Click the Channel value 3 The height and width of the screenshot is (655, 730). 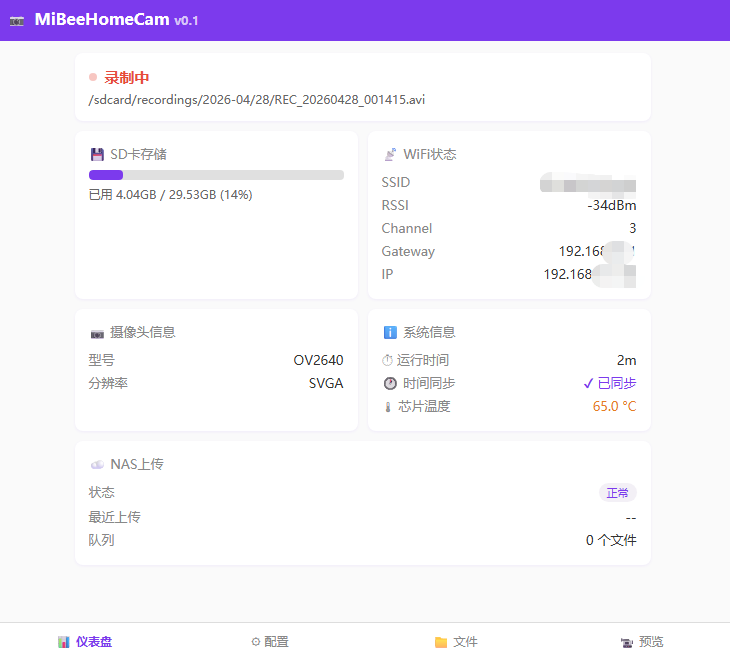point(633,228)
